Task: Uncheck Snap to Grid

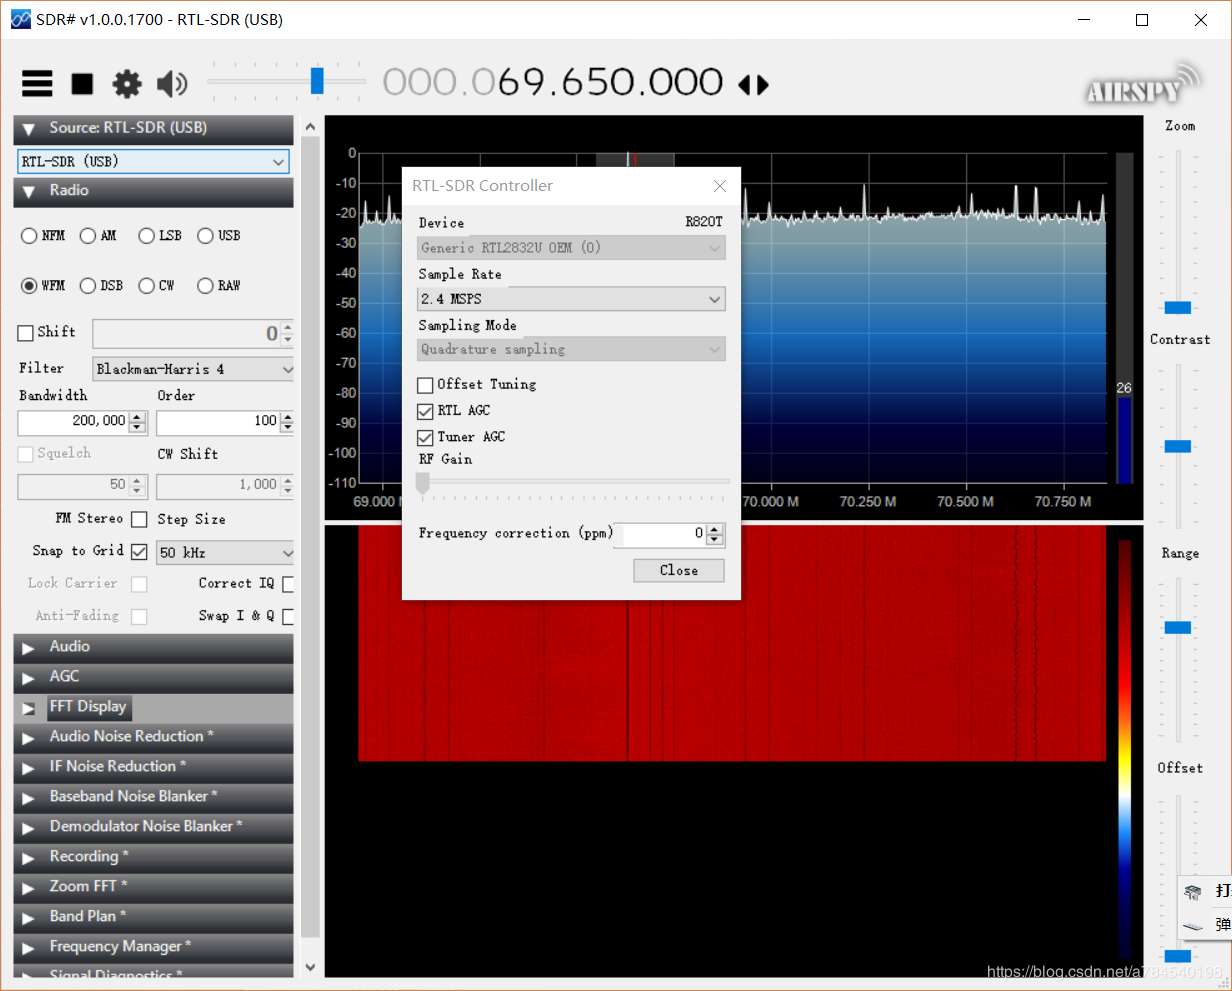Action: [x=139, y=552]
